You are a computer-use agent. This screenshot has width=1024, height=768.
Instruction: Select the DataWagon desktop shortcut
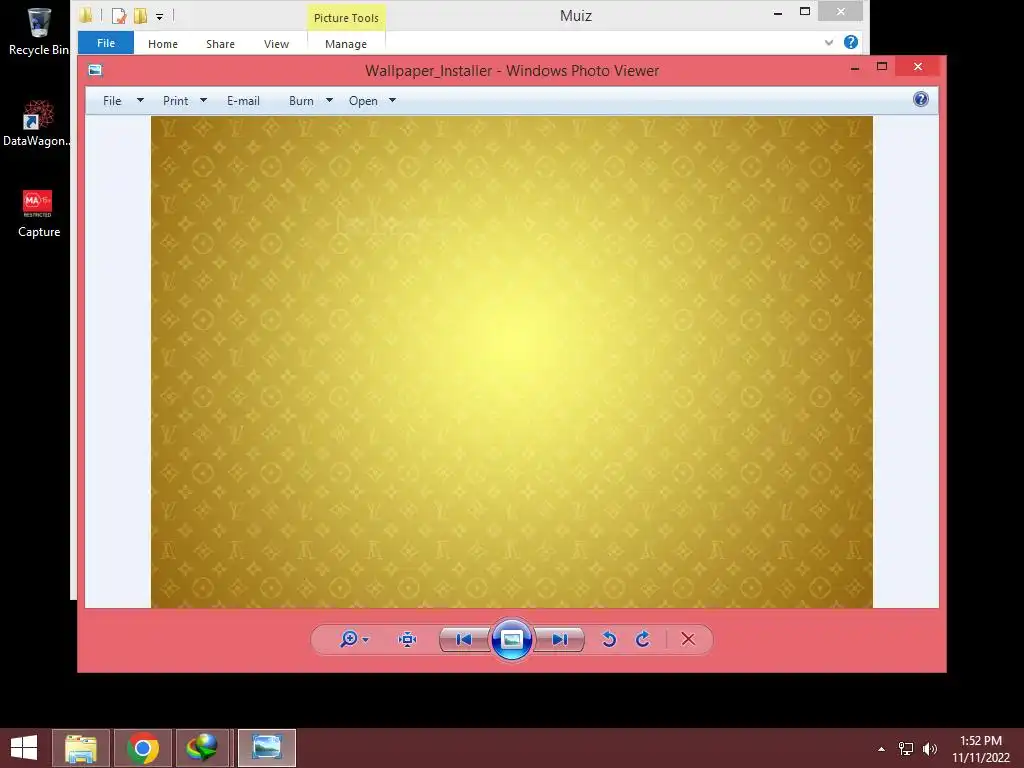point(37,124)
